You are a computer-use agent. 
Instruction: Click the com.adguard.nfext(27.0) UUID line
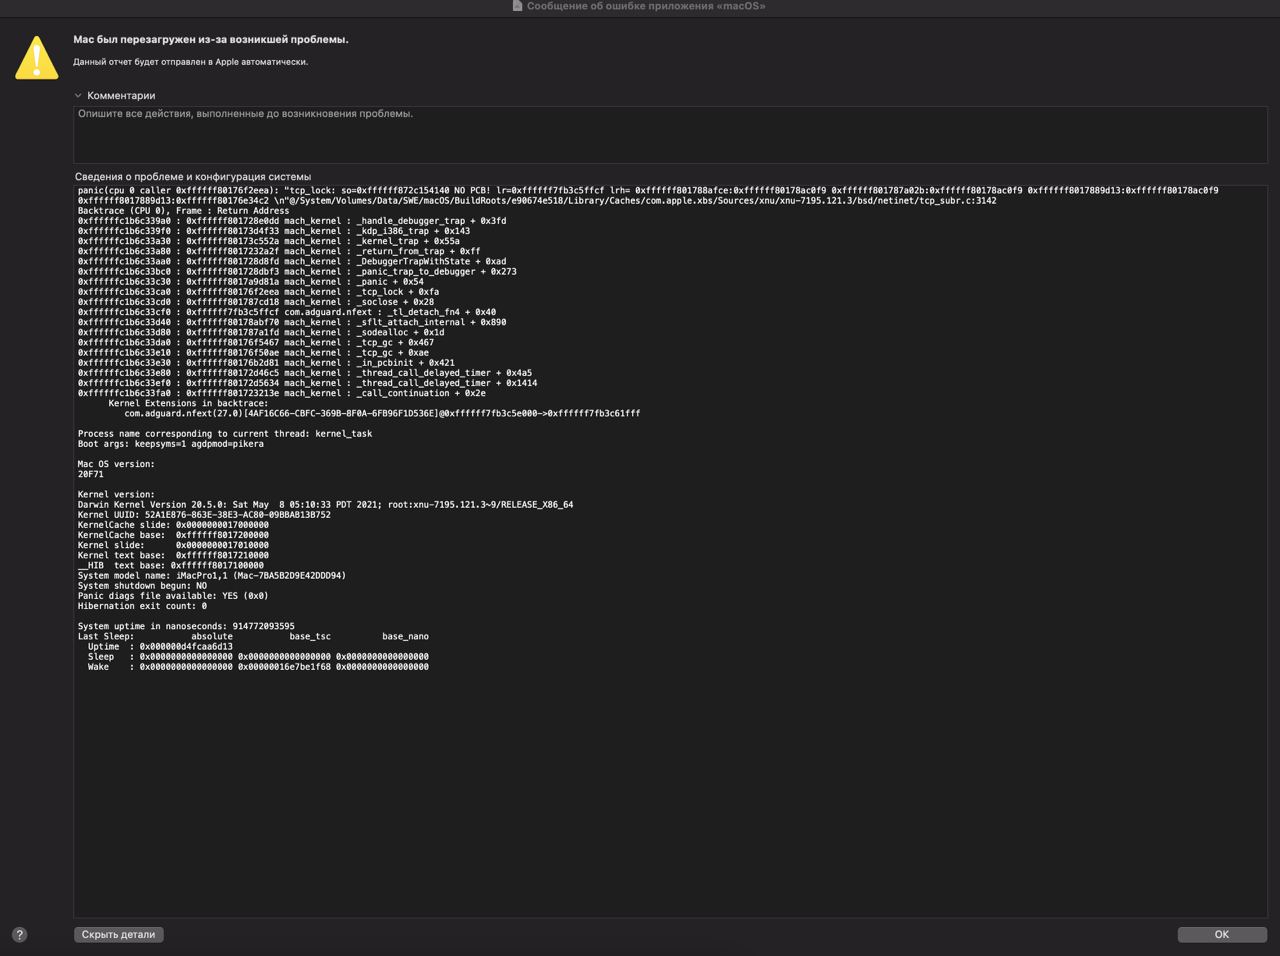[382, 413]
